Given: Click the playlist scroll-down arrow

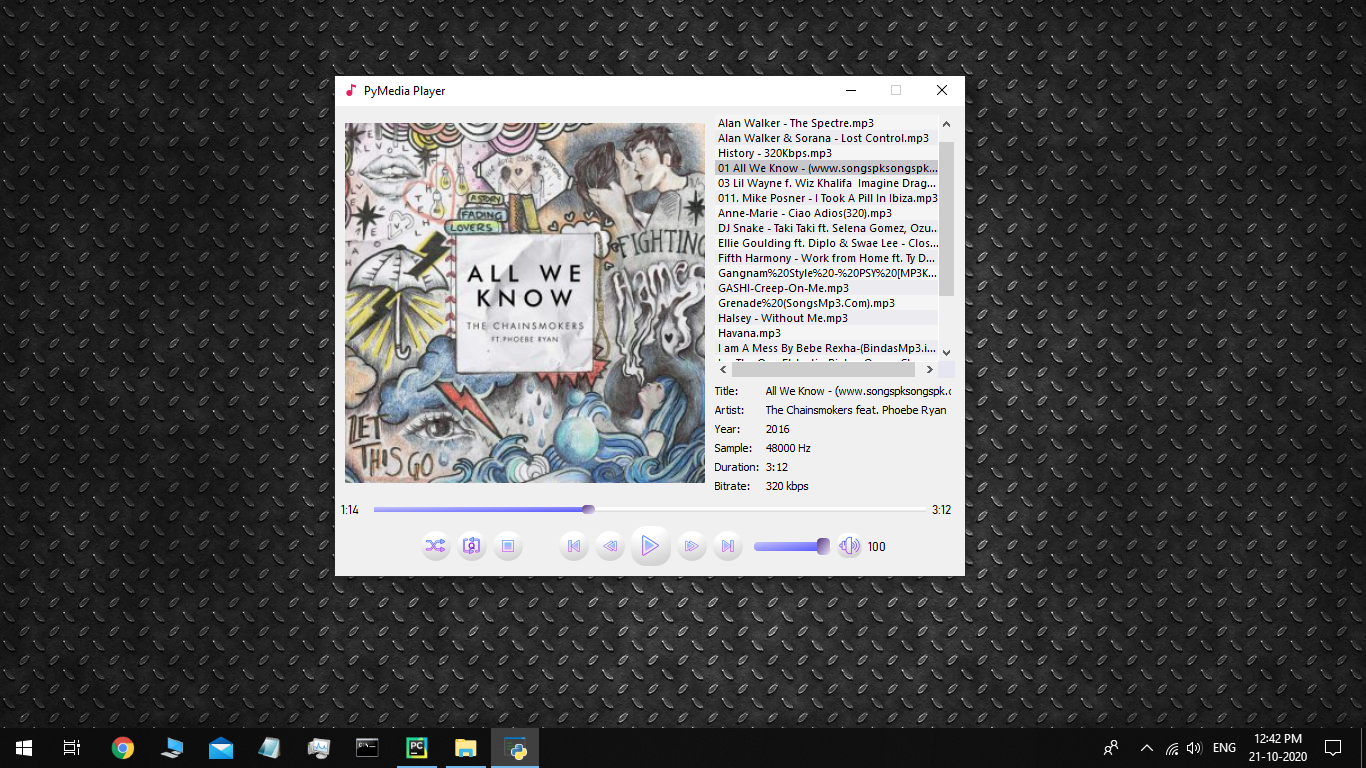Looking at the screenshot, I should pos(946,353).
